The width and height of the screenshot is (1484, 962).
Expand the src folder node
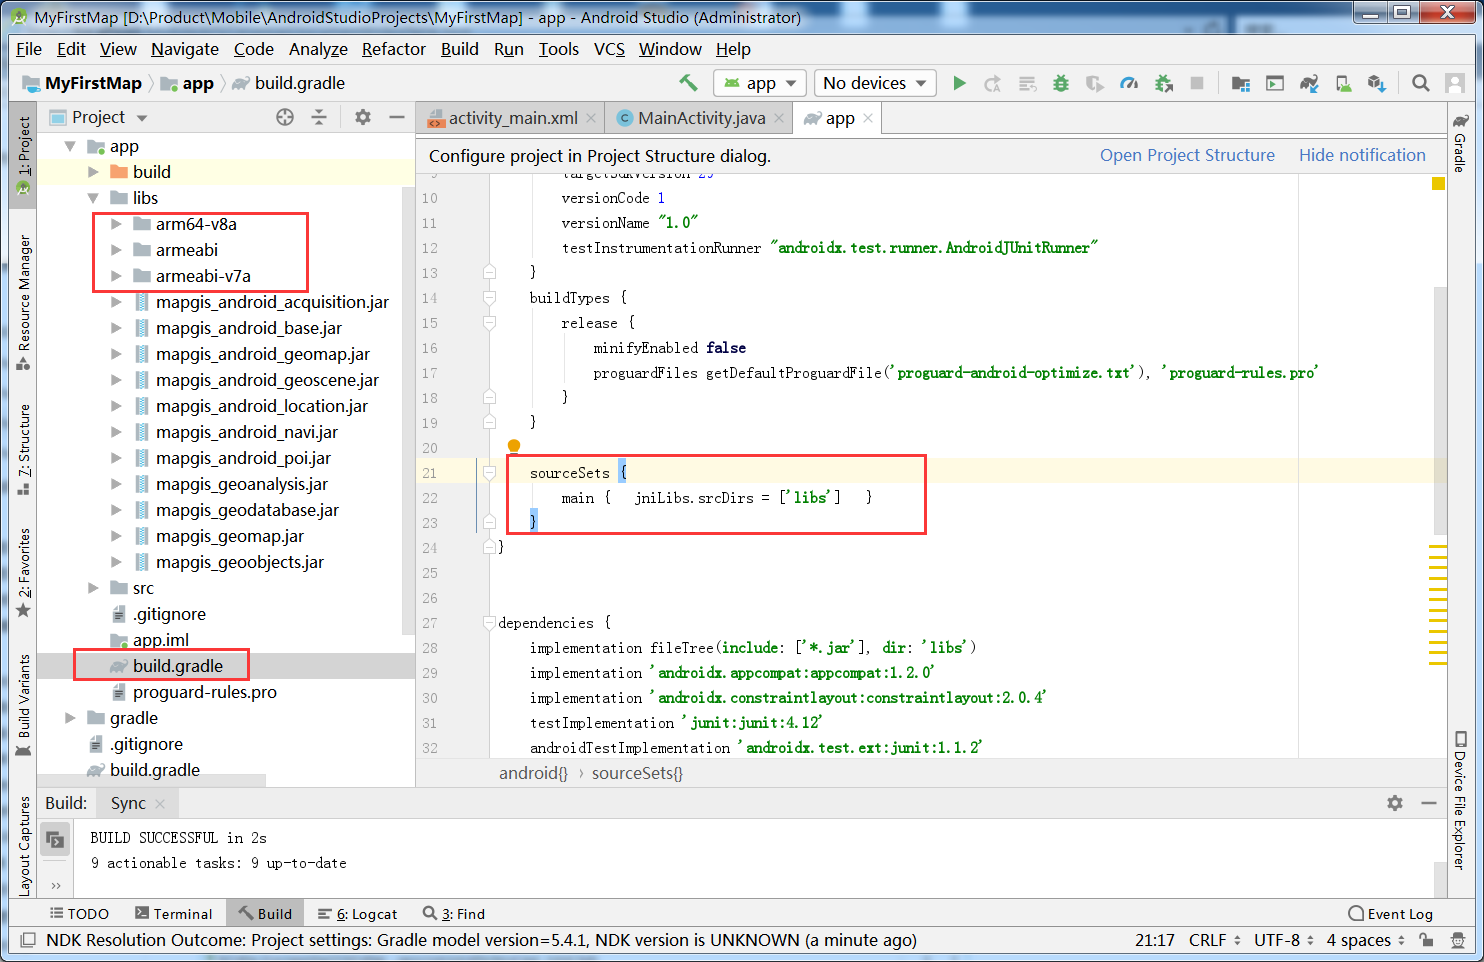pyautogui.click(x=93, y=588)
